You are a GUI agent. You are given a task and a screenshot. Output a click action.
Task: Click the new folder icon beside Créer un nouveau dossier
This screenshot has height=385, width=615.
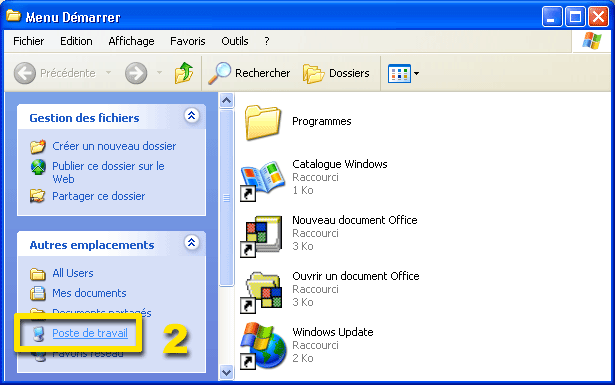coord(38,146)
